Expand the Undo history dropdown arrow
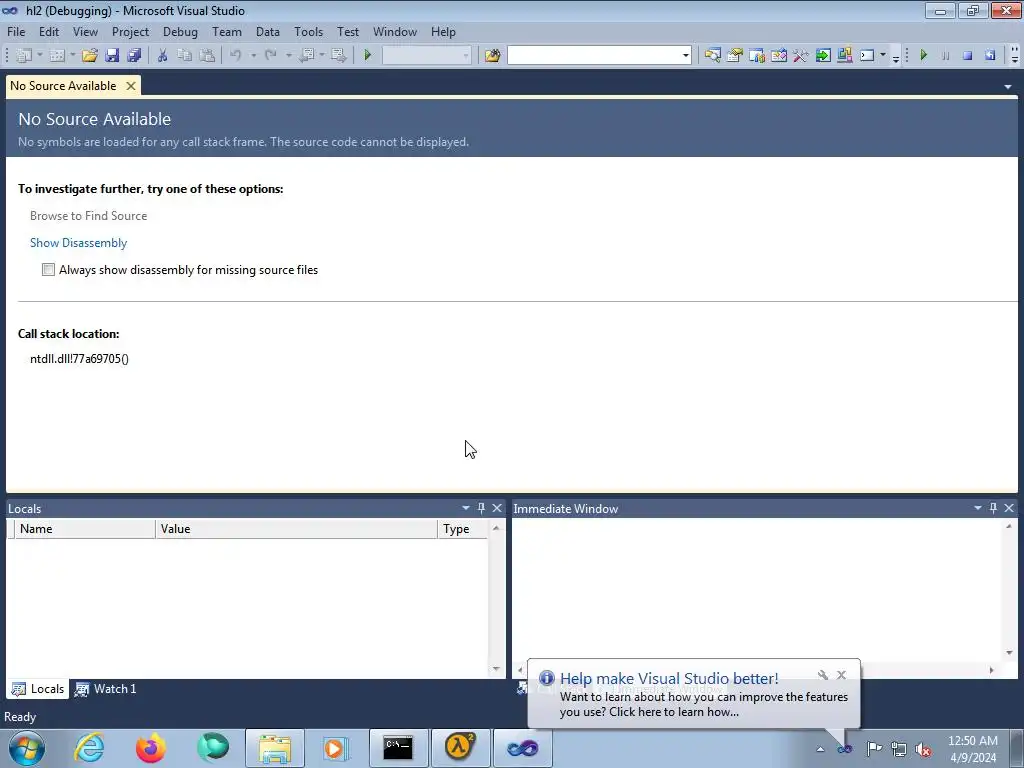This screenshot has height=768, width=1024. click(x=253, y=56)
